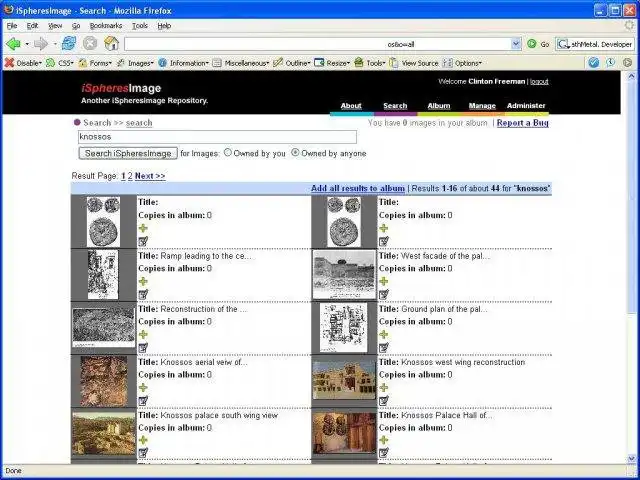Add Knossos west wing reconstruction to album
640x480 pixels.
pyautogui.click(x=383, y=387)
